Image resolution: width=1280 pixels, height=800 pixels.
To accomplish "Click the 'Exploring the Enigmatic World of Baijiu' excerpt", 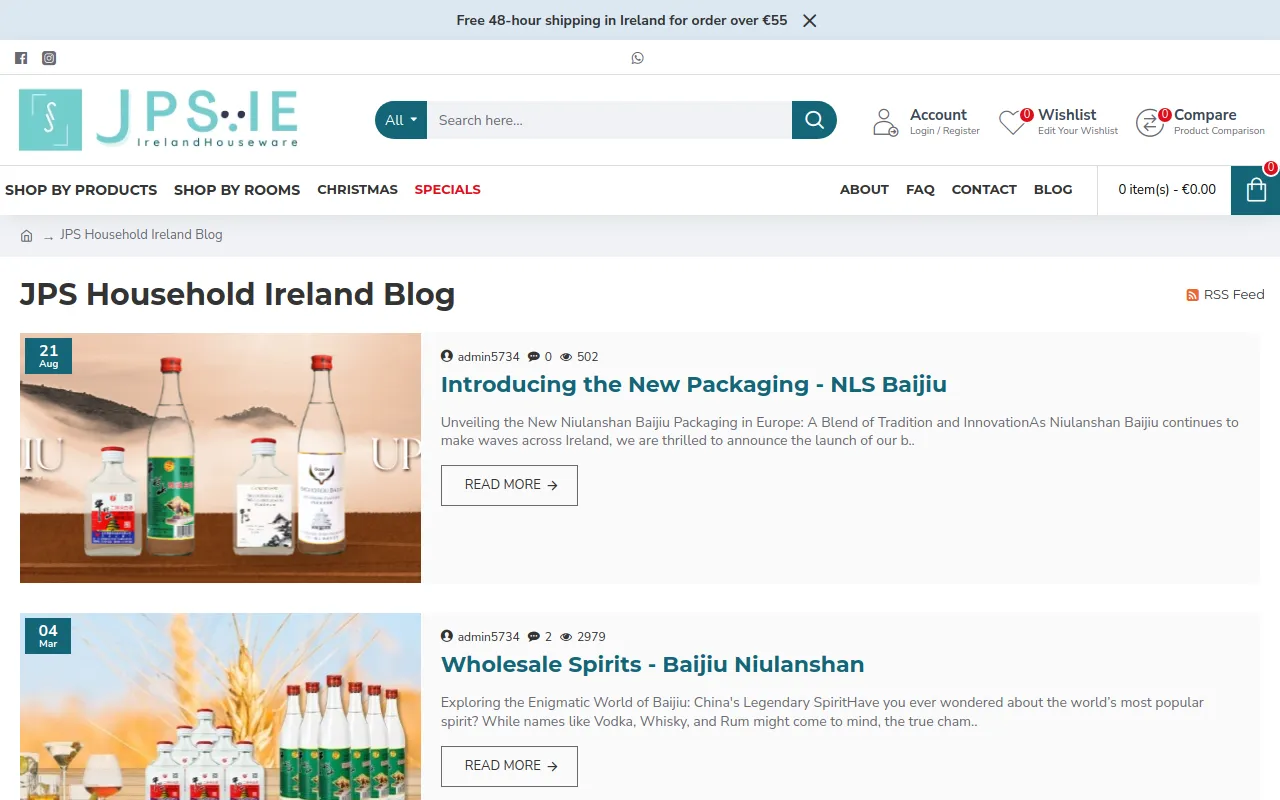I will point(822,712).
